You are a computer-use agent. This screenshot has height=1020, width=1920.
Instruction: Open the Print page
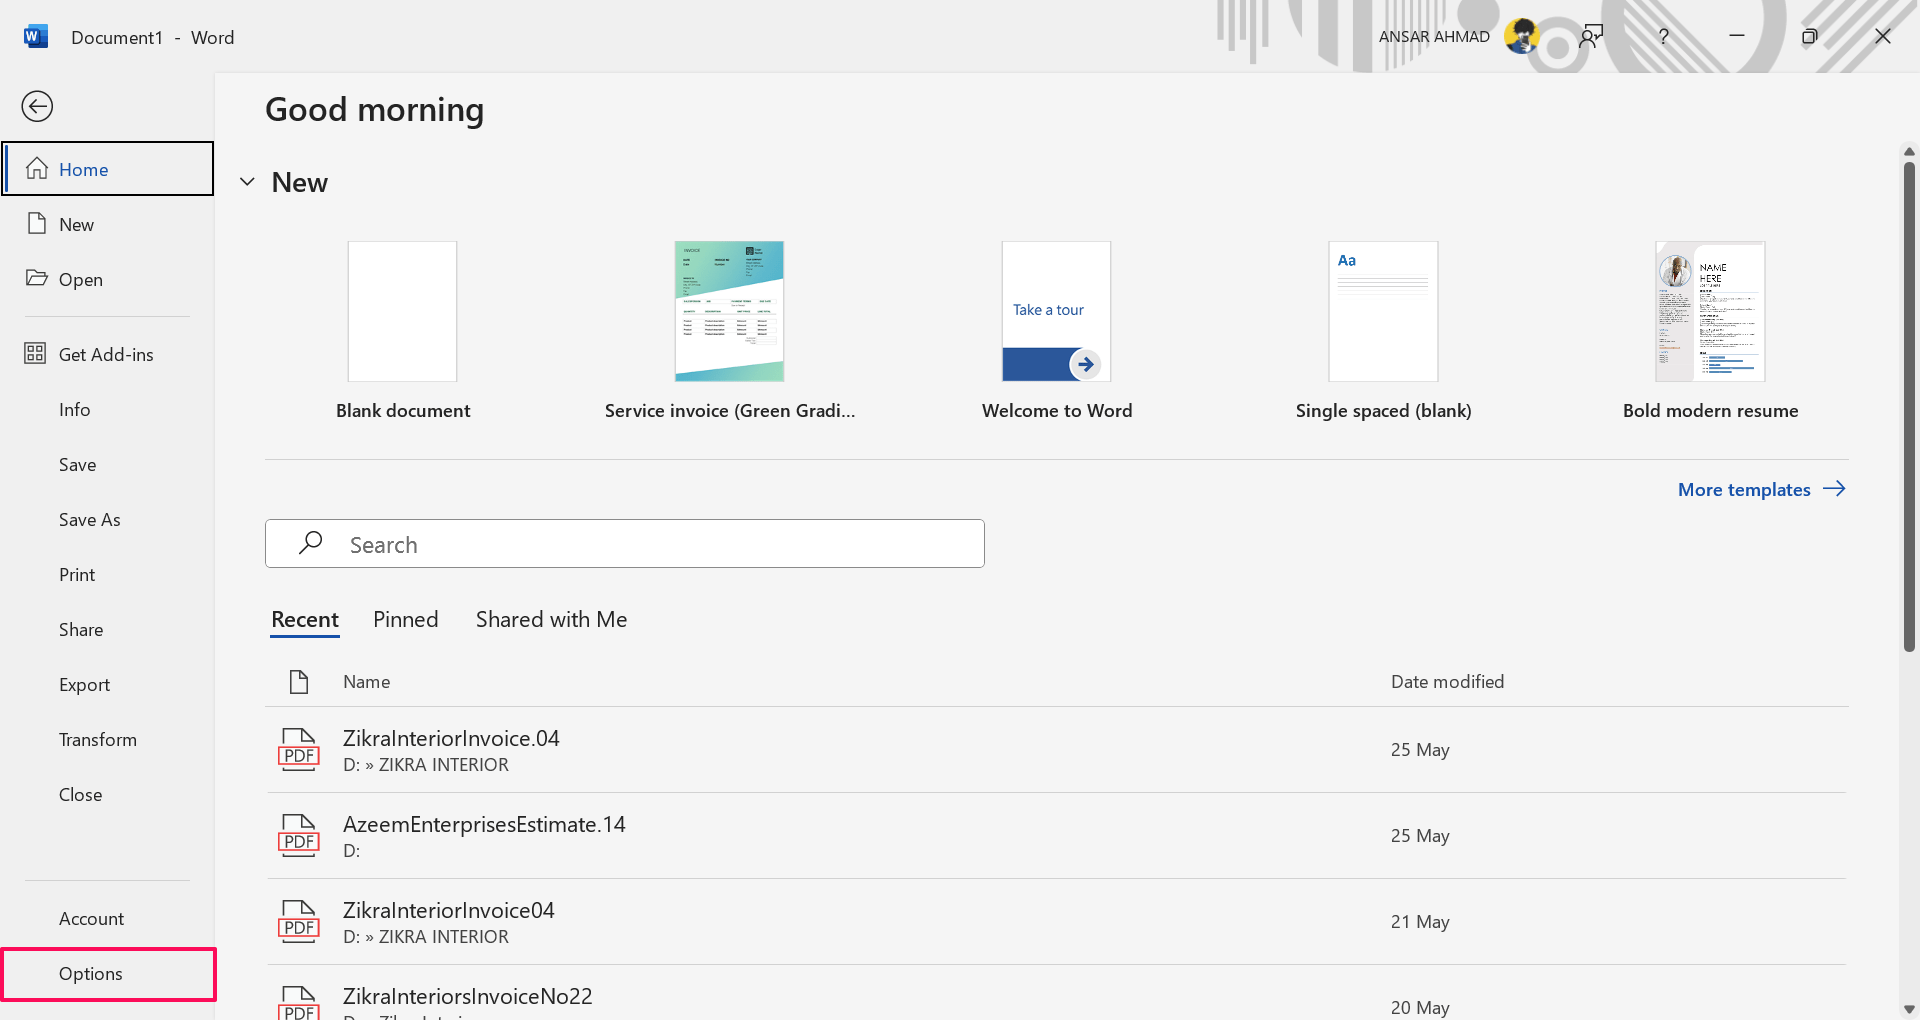tap(77, 574)
